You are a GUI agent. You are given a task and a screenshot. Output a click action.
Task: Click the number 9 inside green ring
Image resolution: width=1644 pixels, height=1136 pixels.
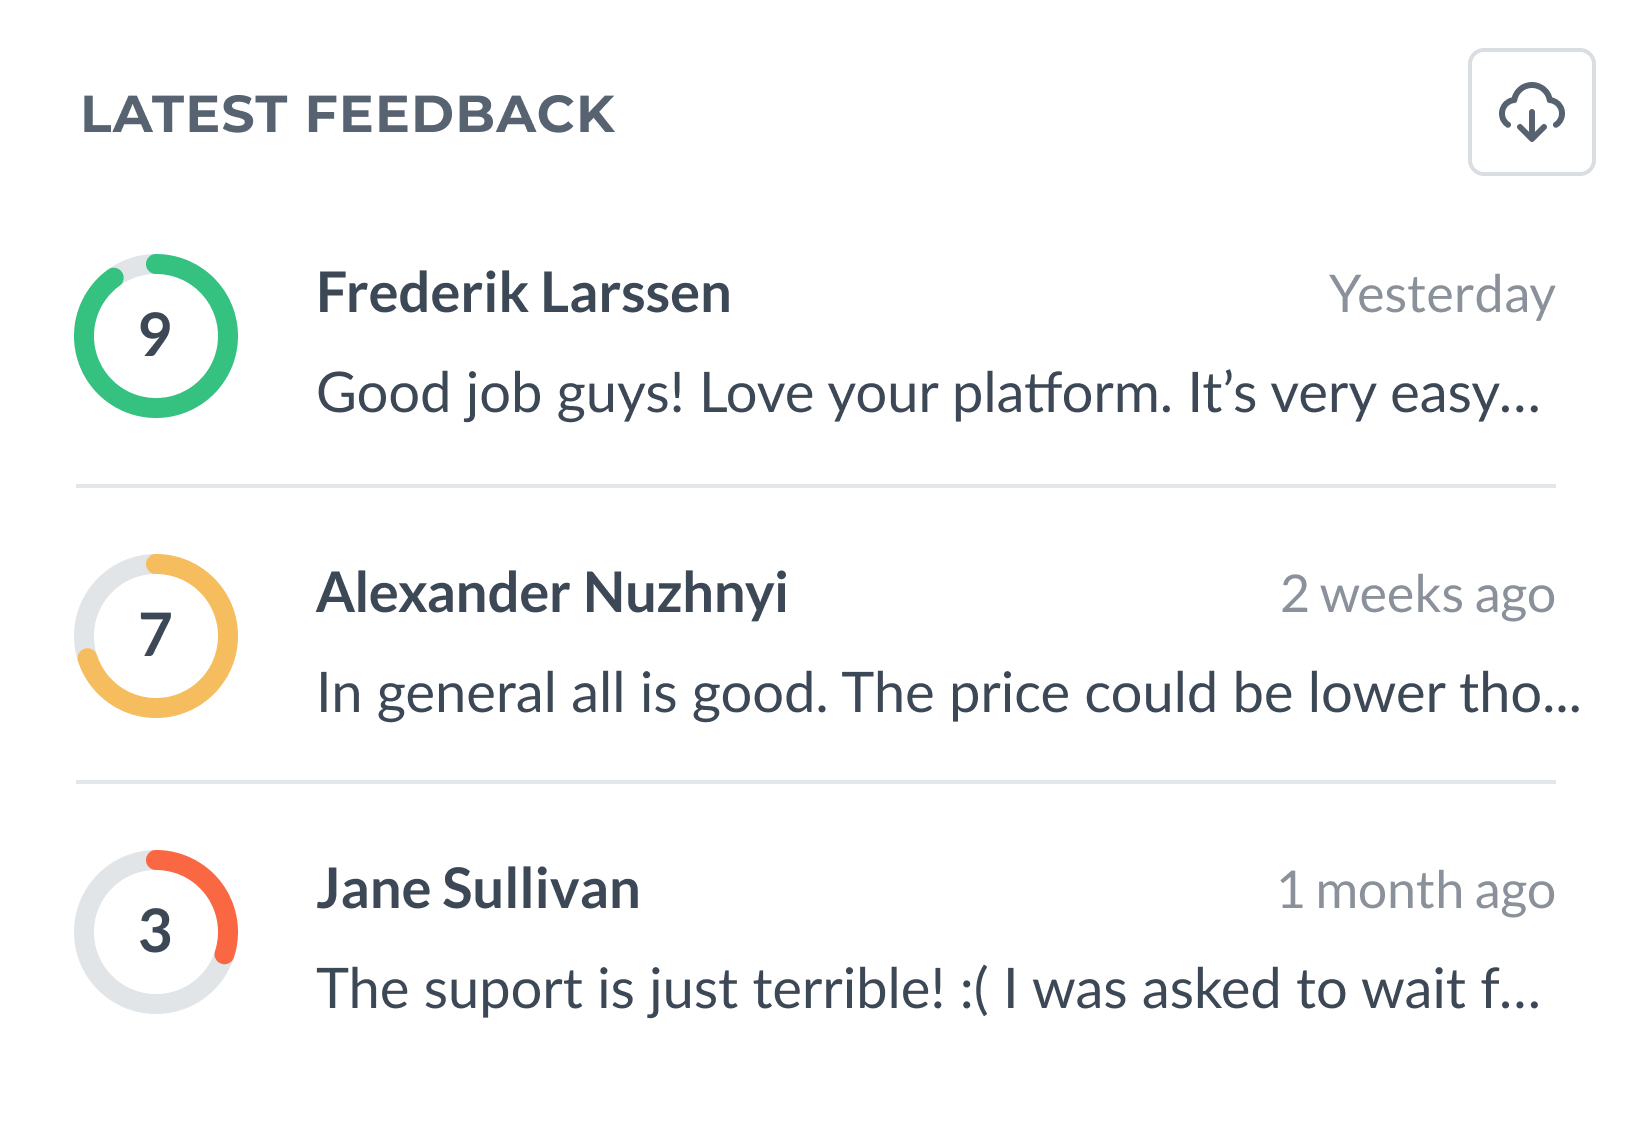point(155,335)
